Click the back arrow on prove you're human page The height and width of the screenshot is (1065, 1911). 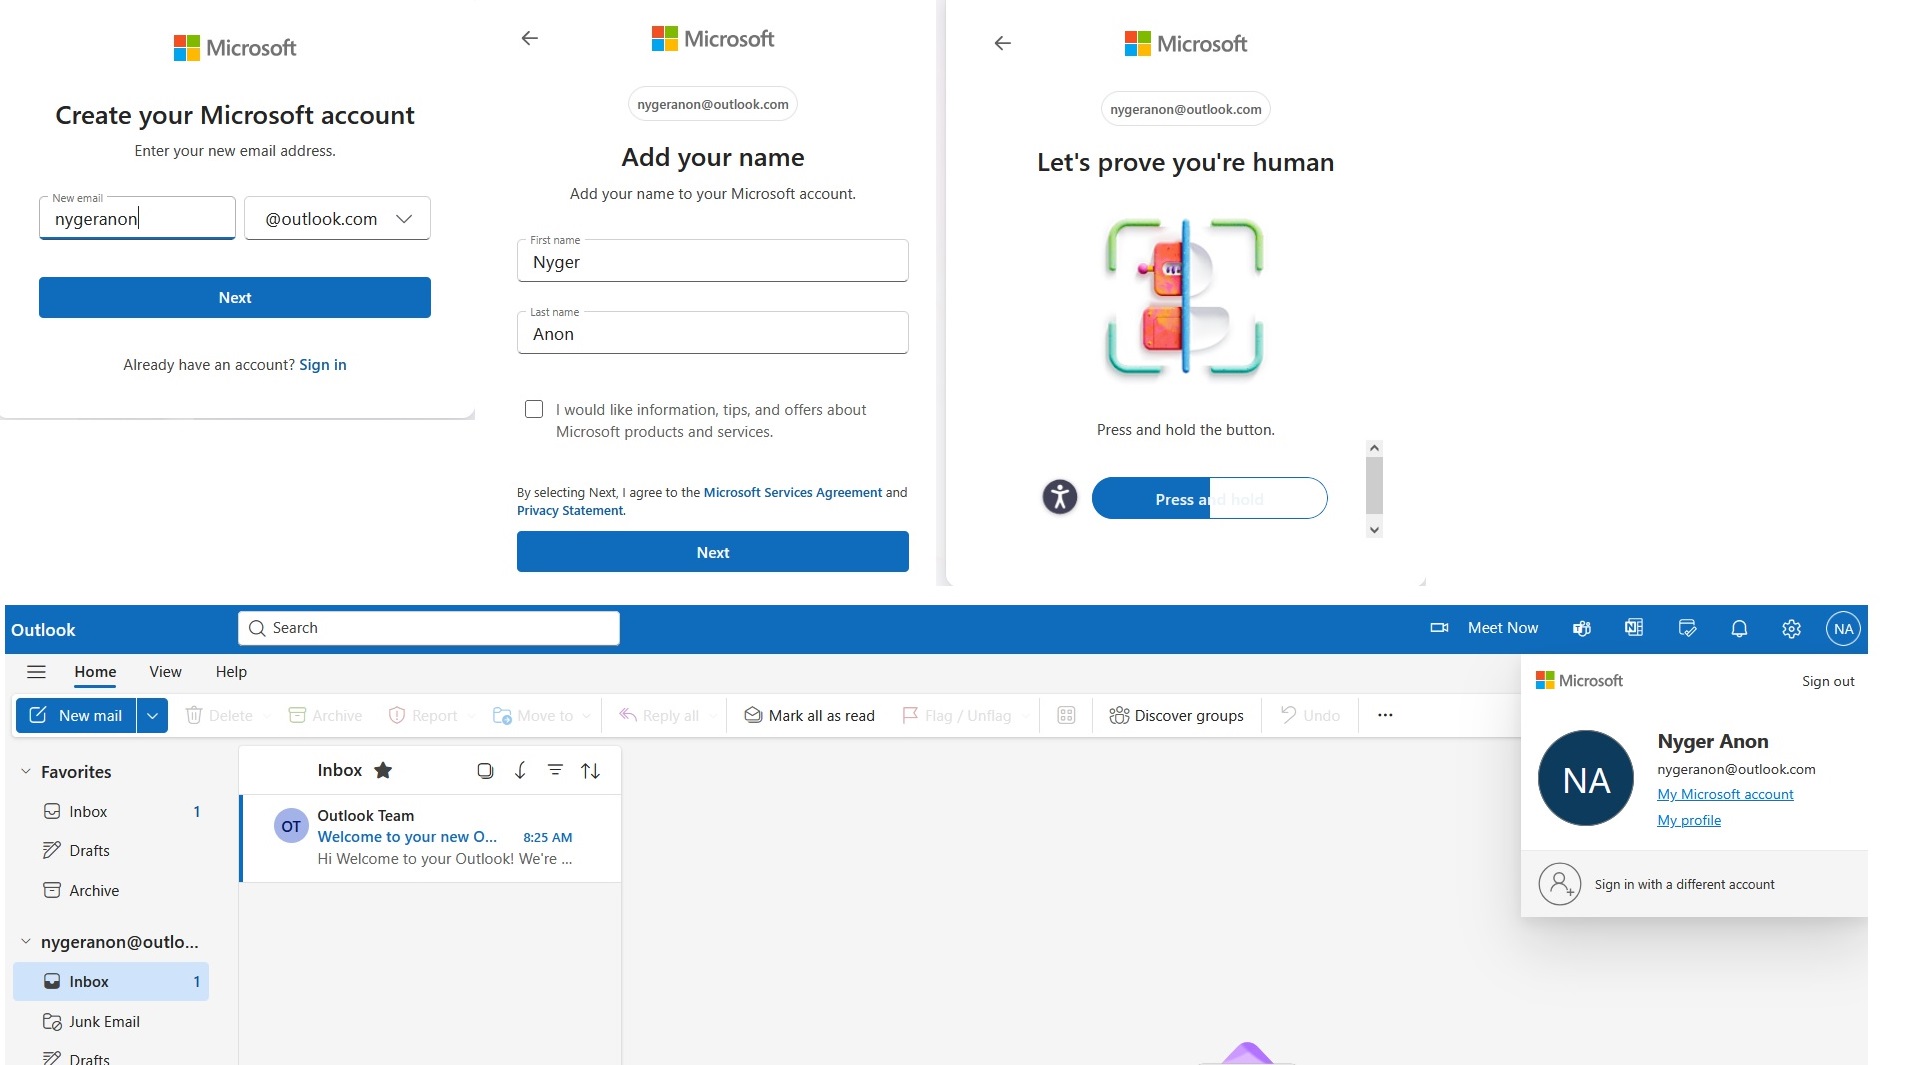[x=1002, y=43]
